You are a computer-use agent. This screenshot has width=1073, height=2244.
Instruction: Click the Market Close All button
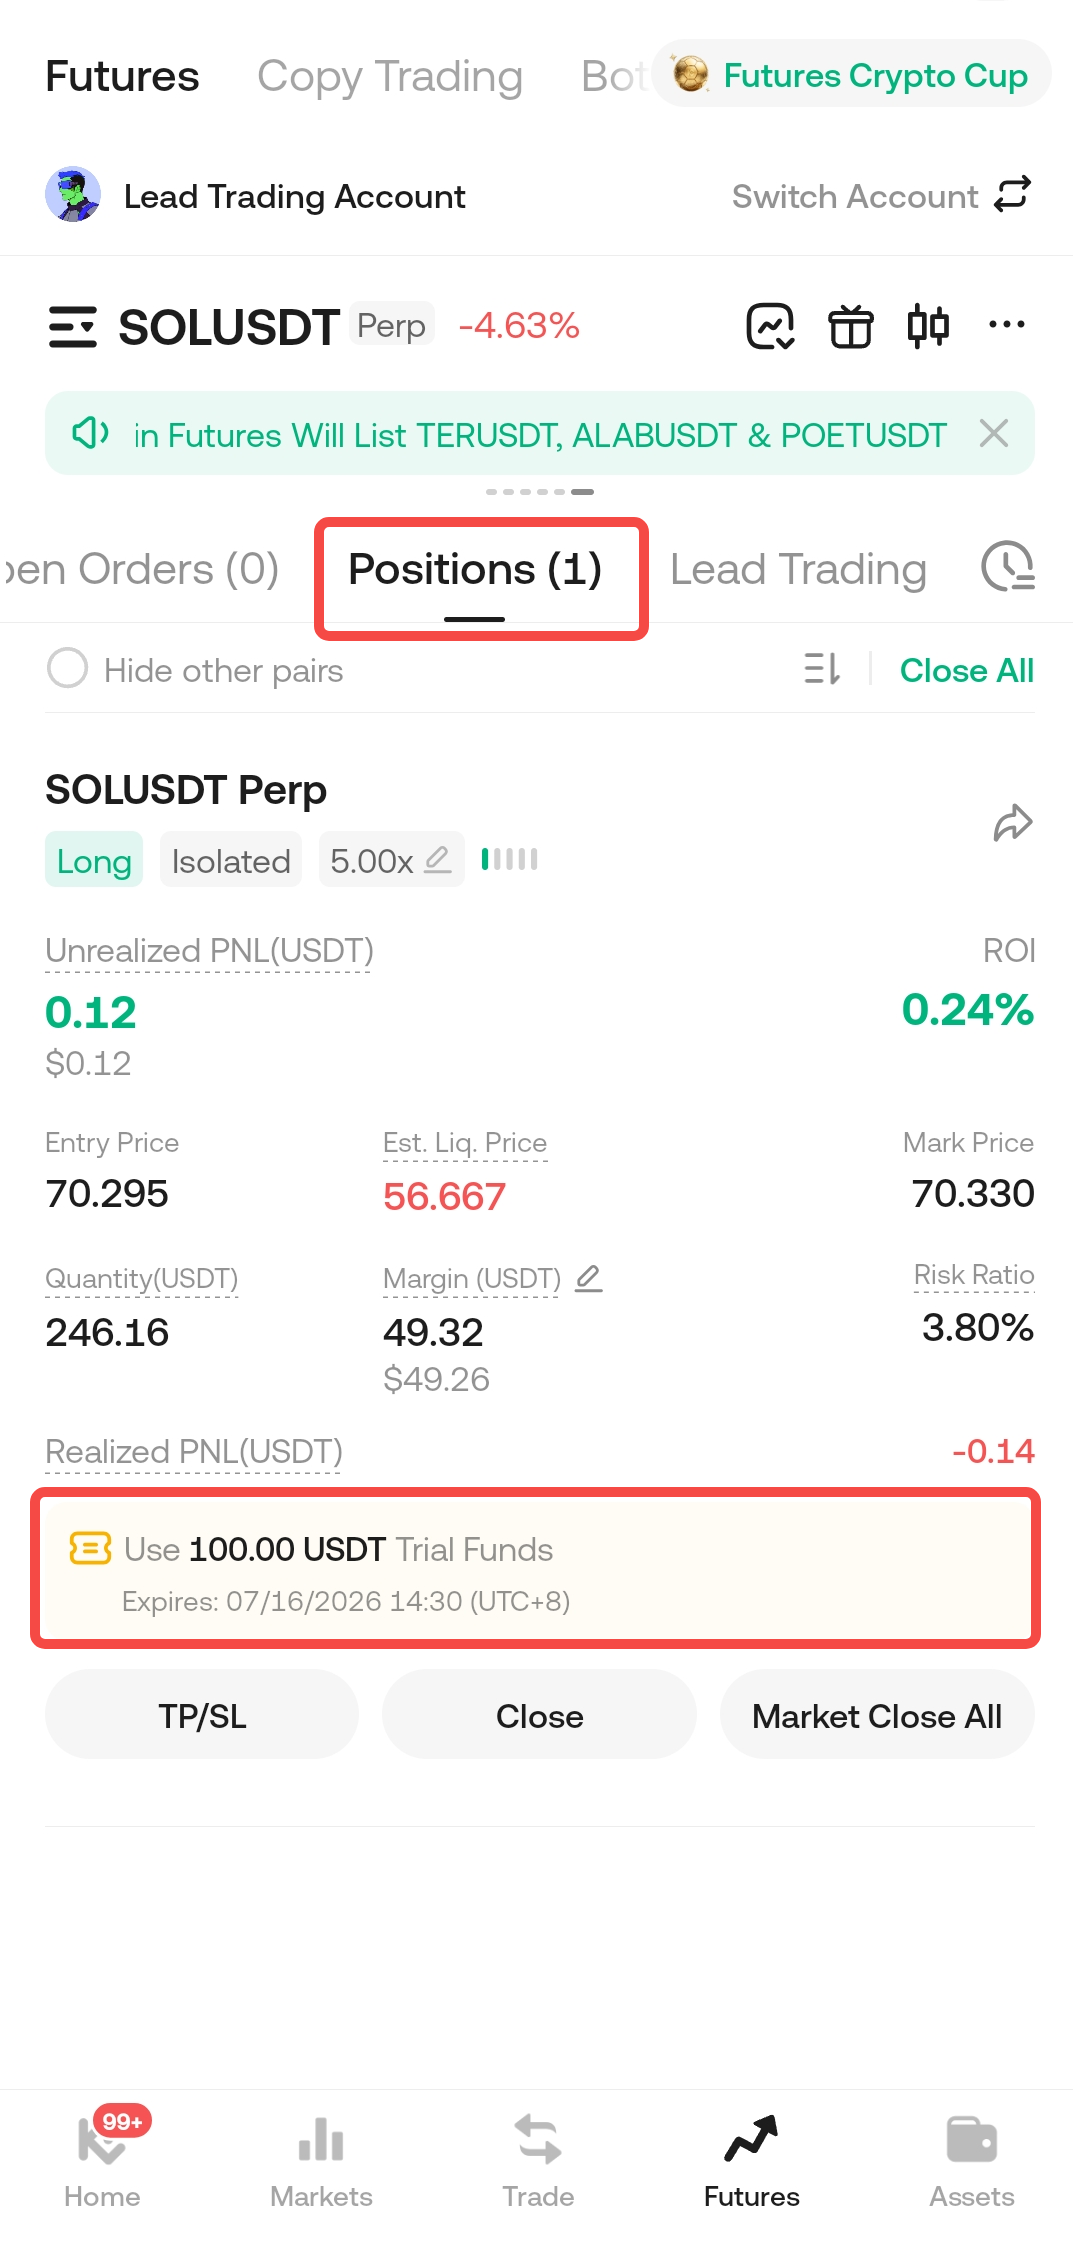(x=877, y=1715)
